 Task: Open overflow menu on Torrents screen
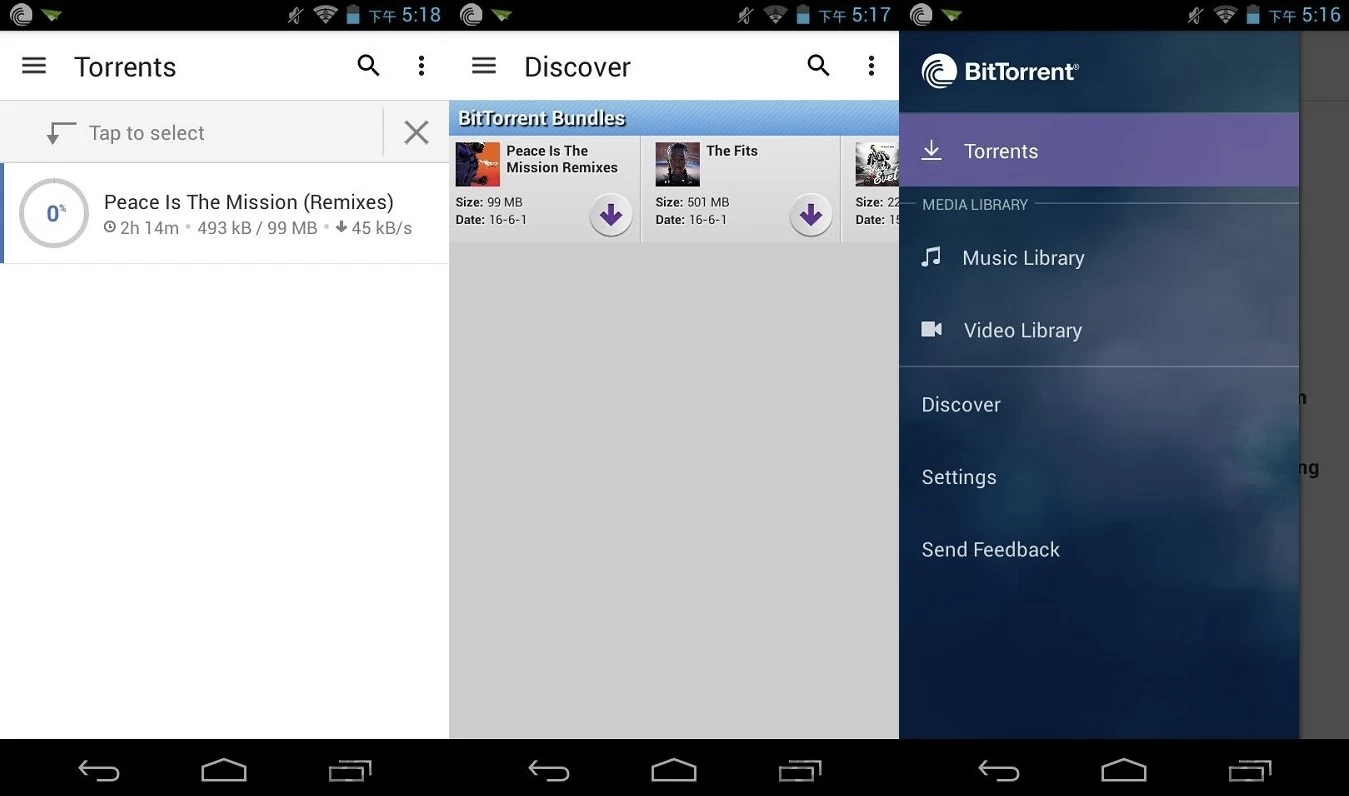pyautogui.click(x=421, y=65)
